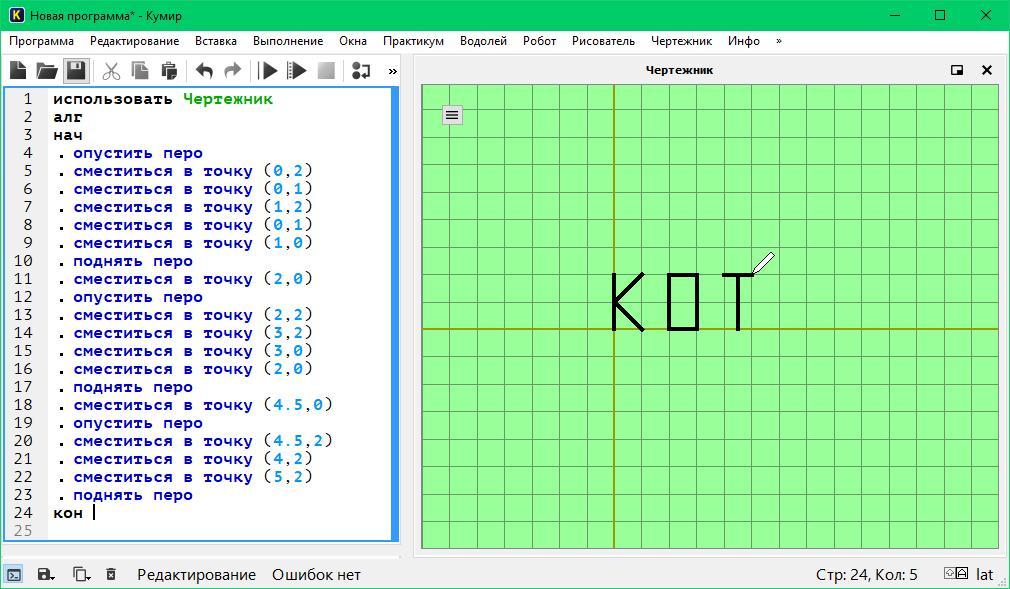This screenshot has height=589, width=1010.
Task: Close the Чертежник panel
Action: (987, 70)
